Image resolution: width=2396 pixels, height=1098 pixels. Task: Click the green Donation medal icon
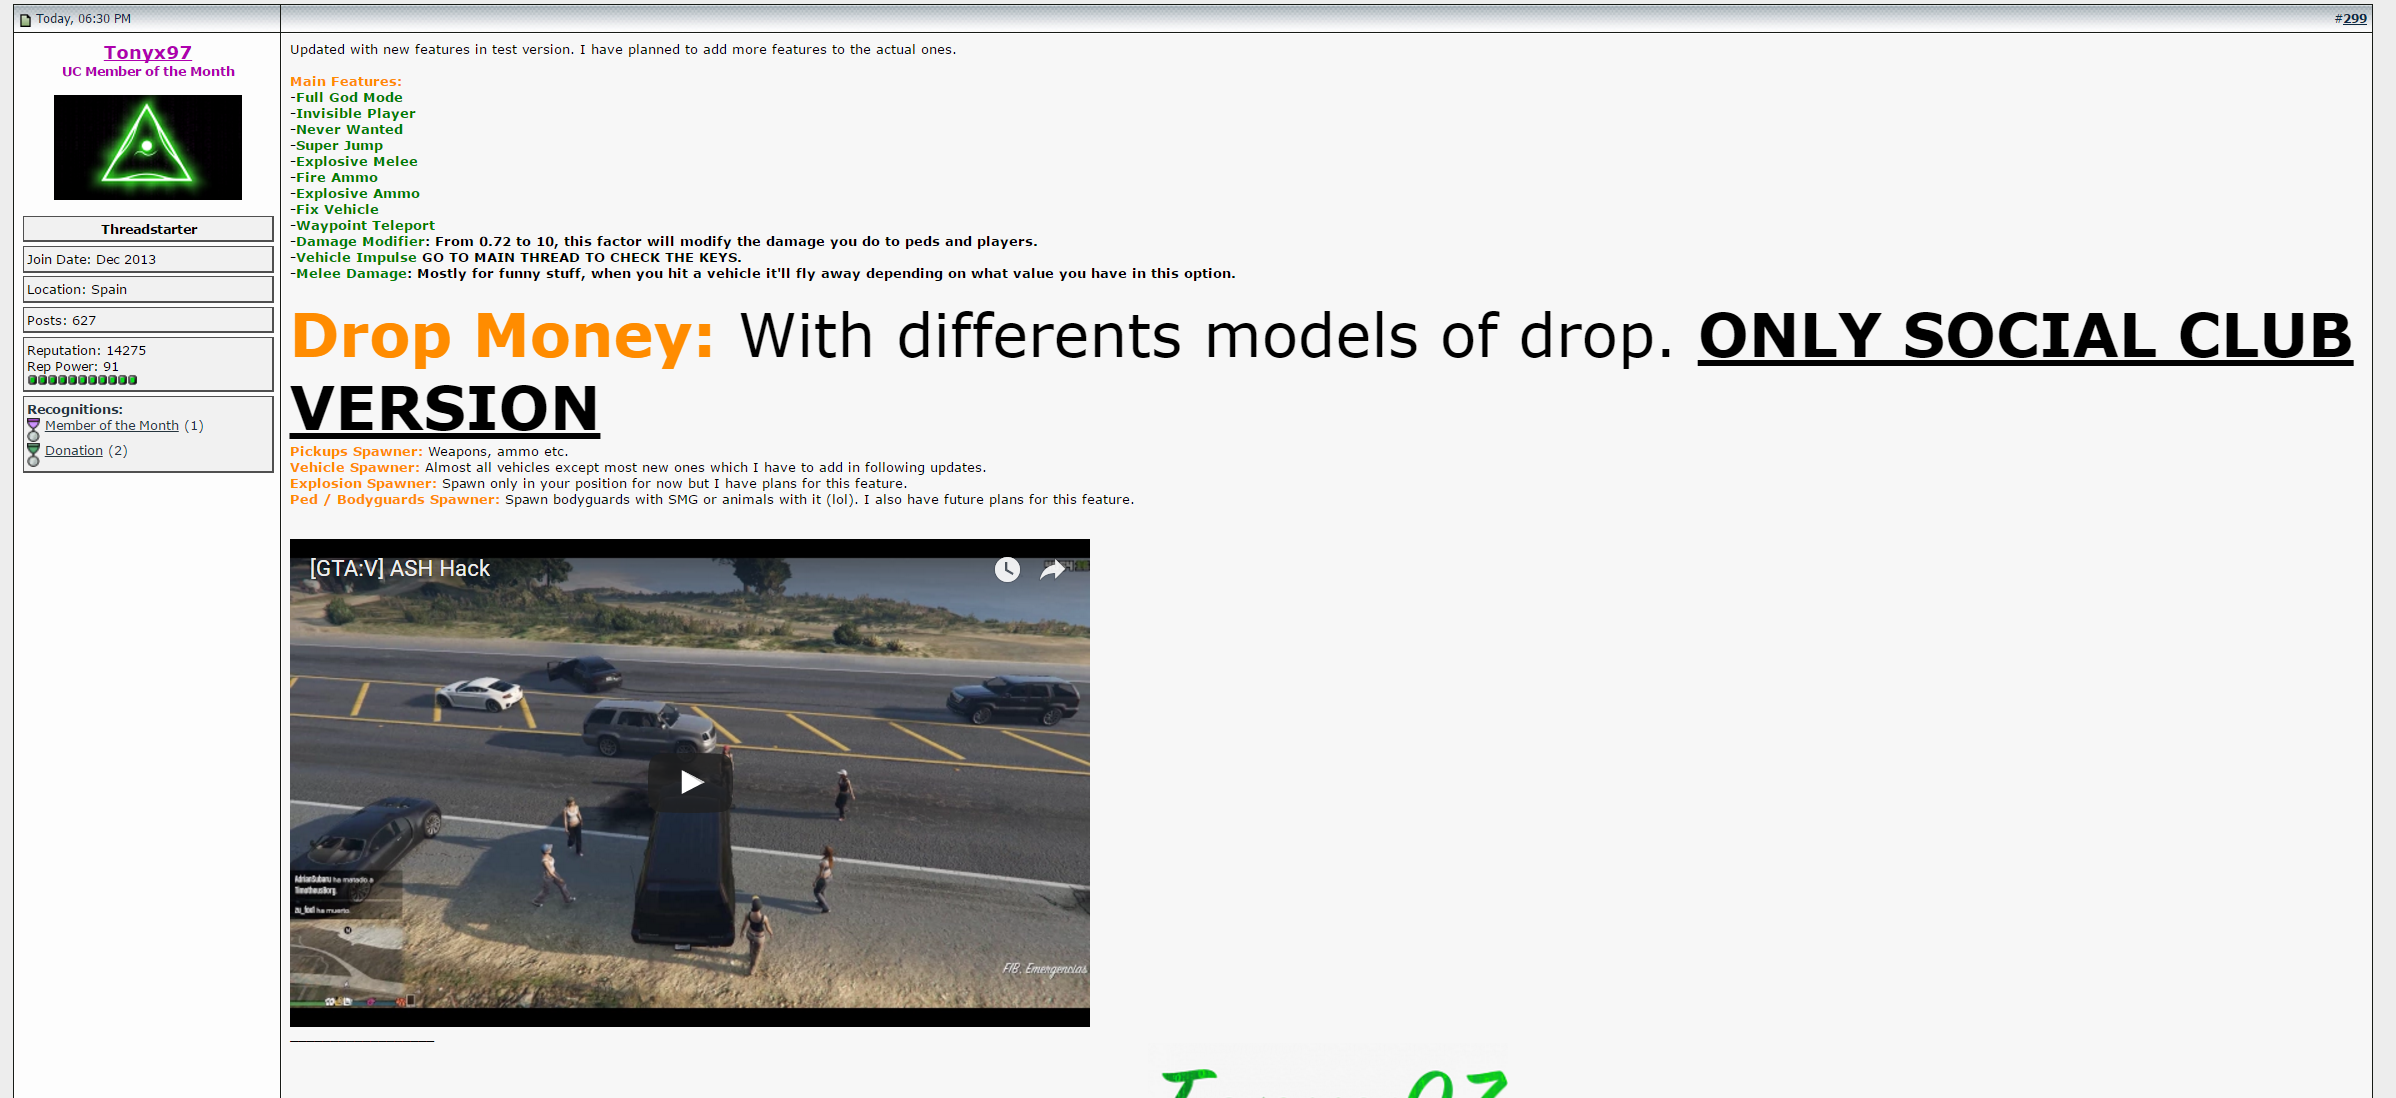tap(33, 454)
